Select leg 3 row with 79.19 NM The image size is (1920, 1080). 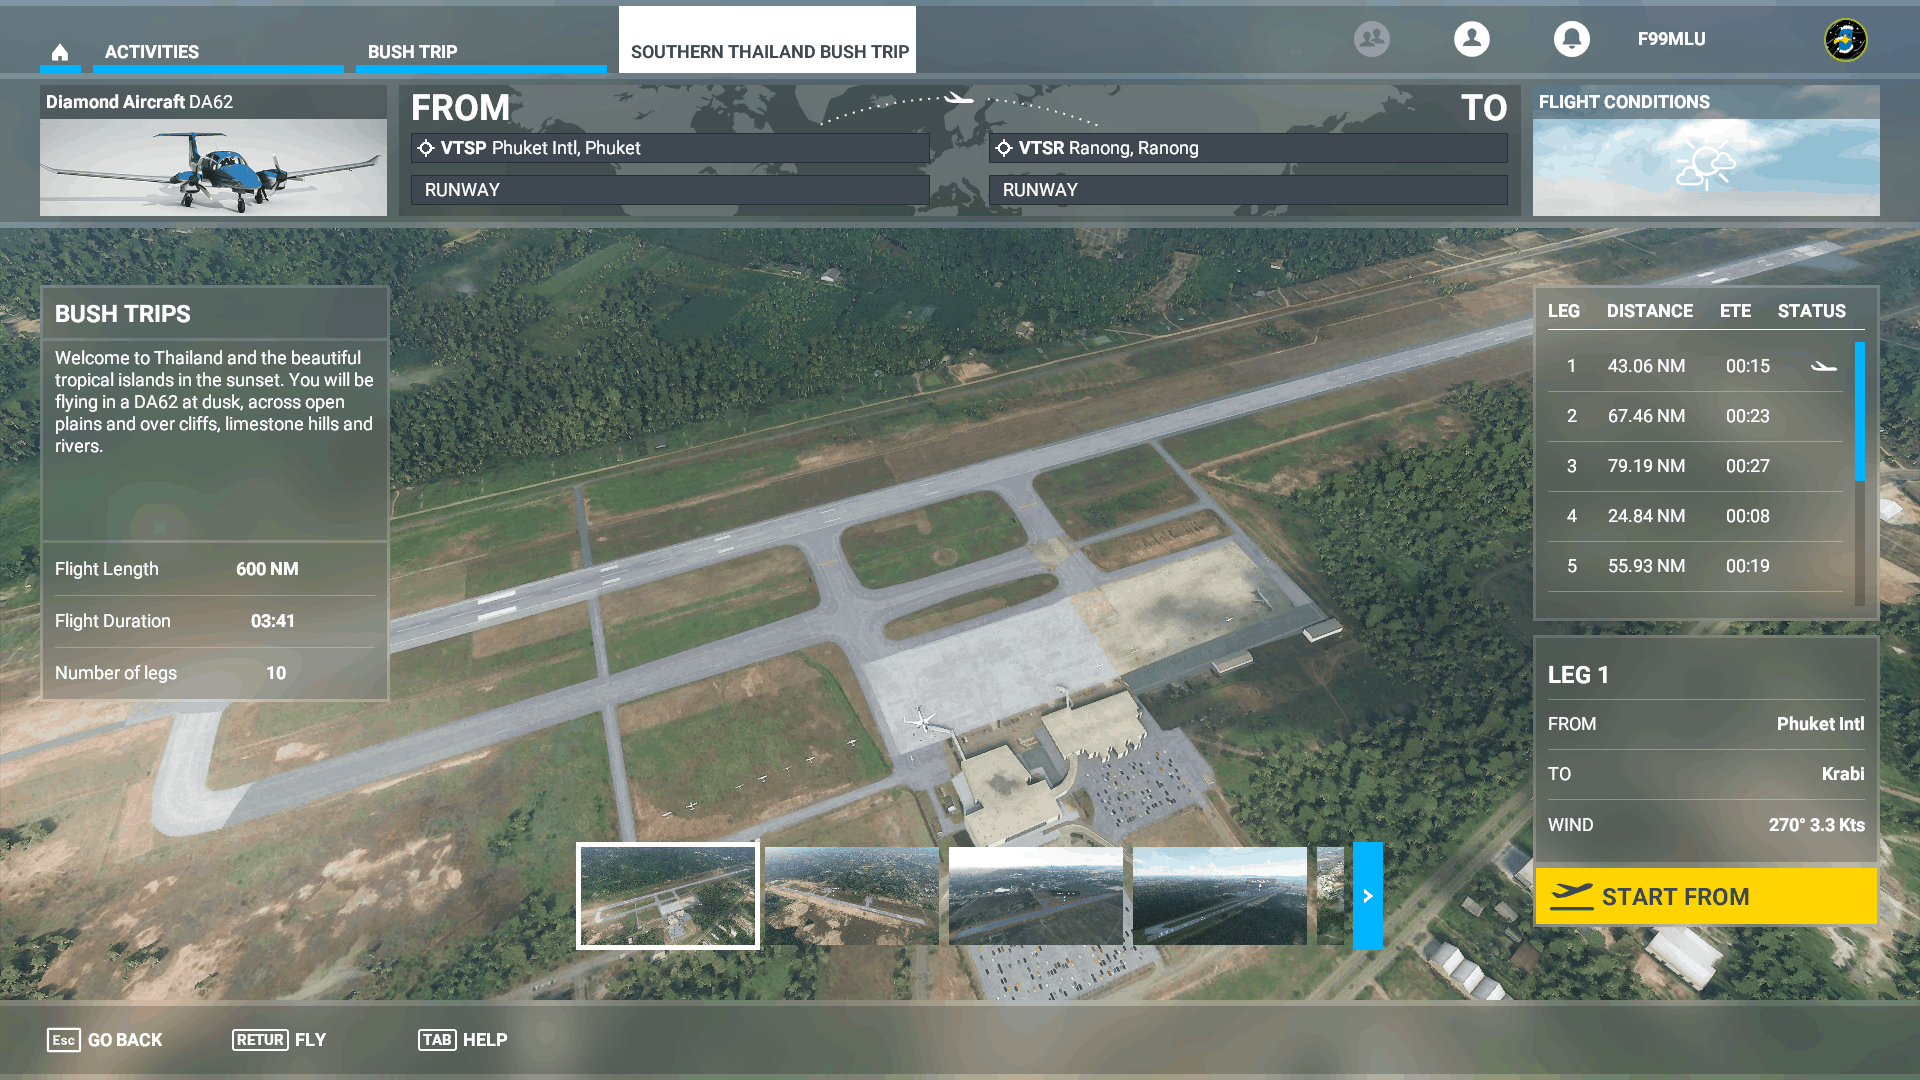click(x=1695, y=466)
